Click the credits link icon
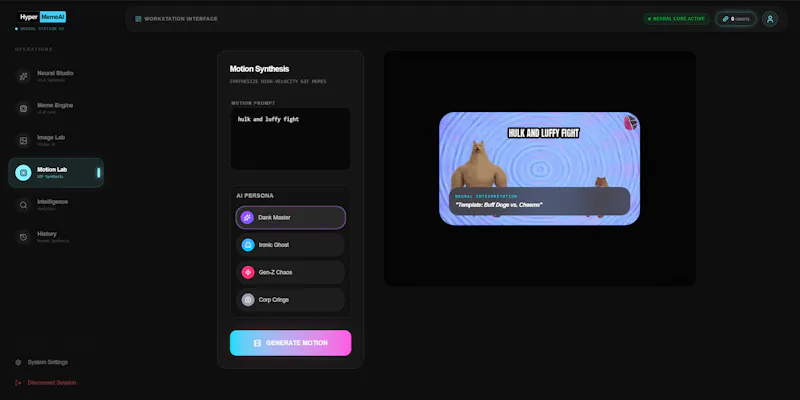 click(726, 19)
